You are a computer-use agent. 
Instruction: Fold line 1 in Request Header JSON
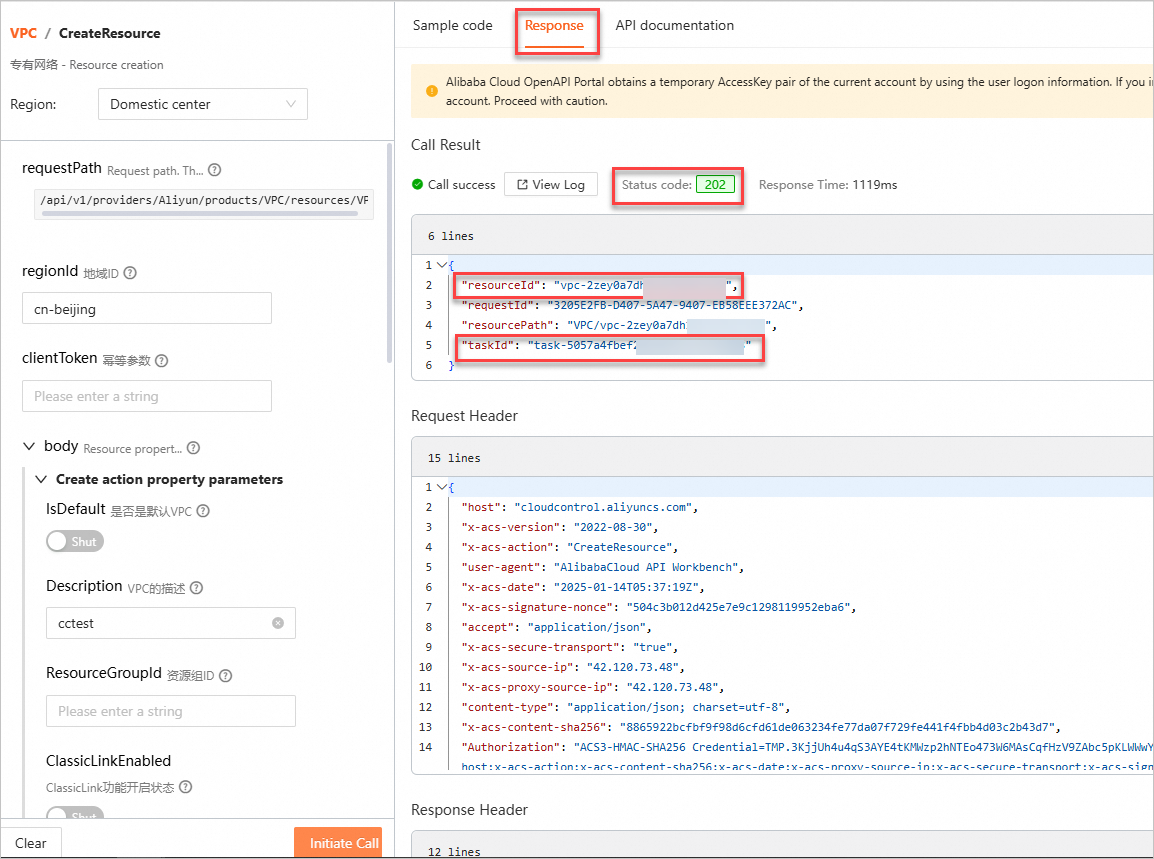click(x=442, y=487)
